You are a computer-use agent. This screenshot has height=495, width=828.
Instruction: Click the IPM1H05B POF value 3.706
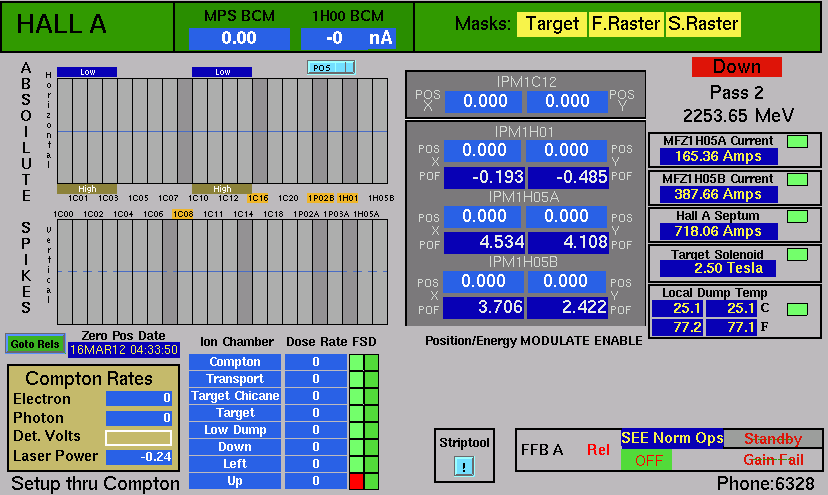[x=483, y=307]
